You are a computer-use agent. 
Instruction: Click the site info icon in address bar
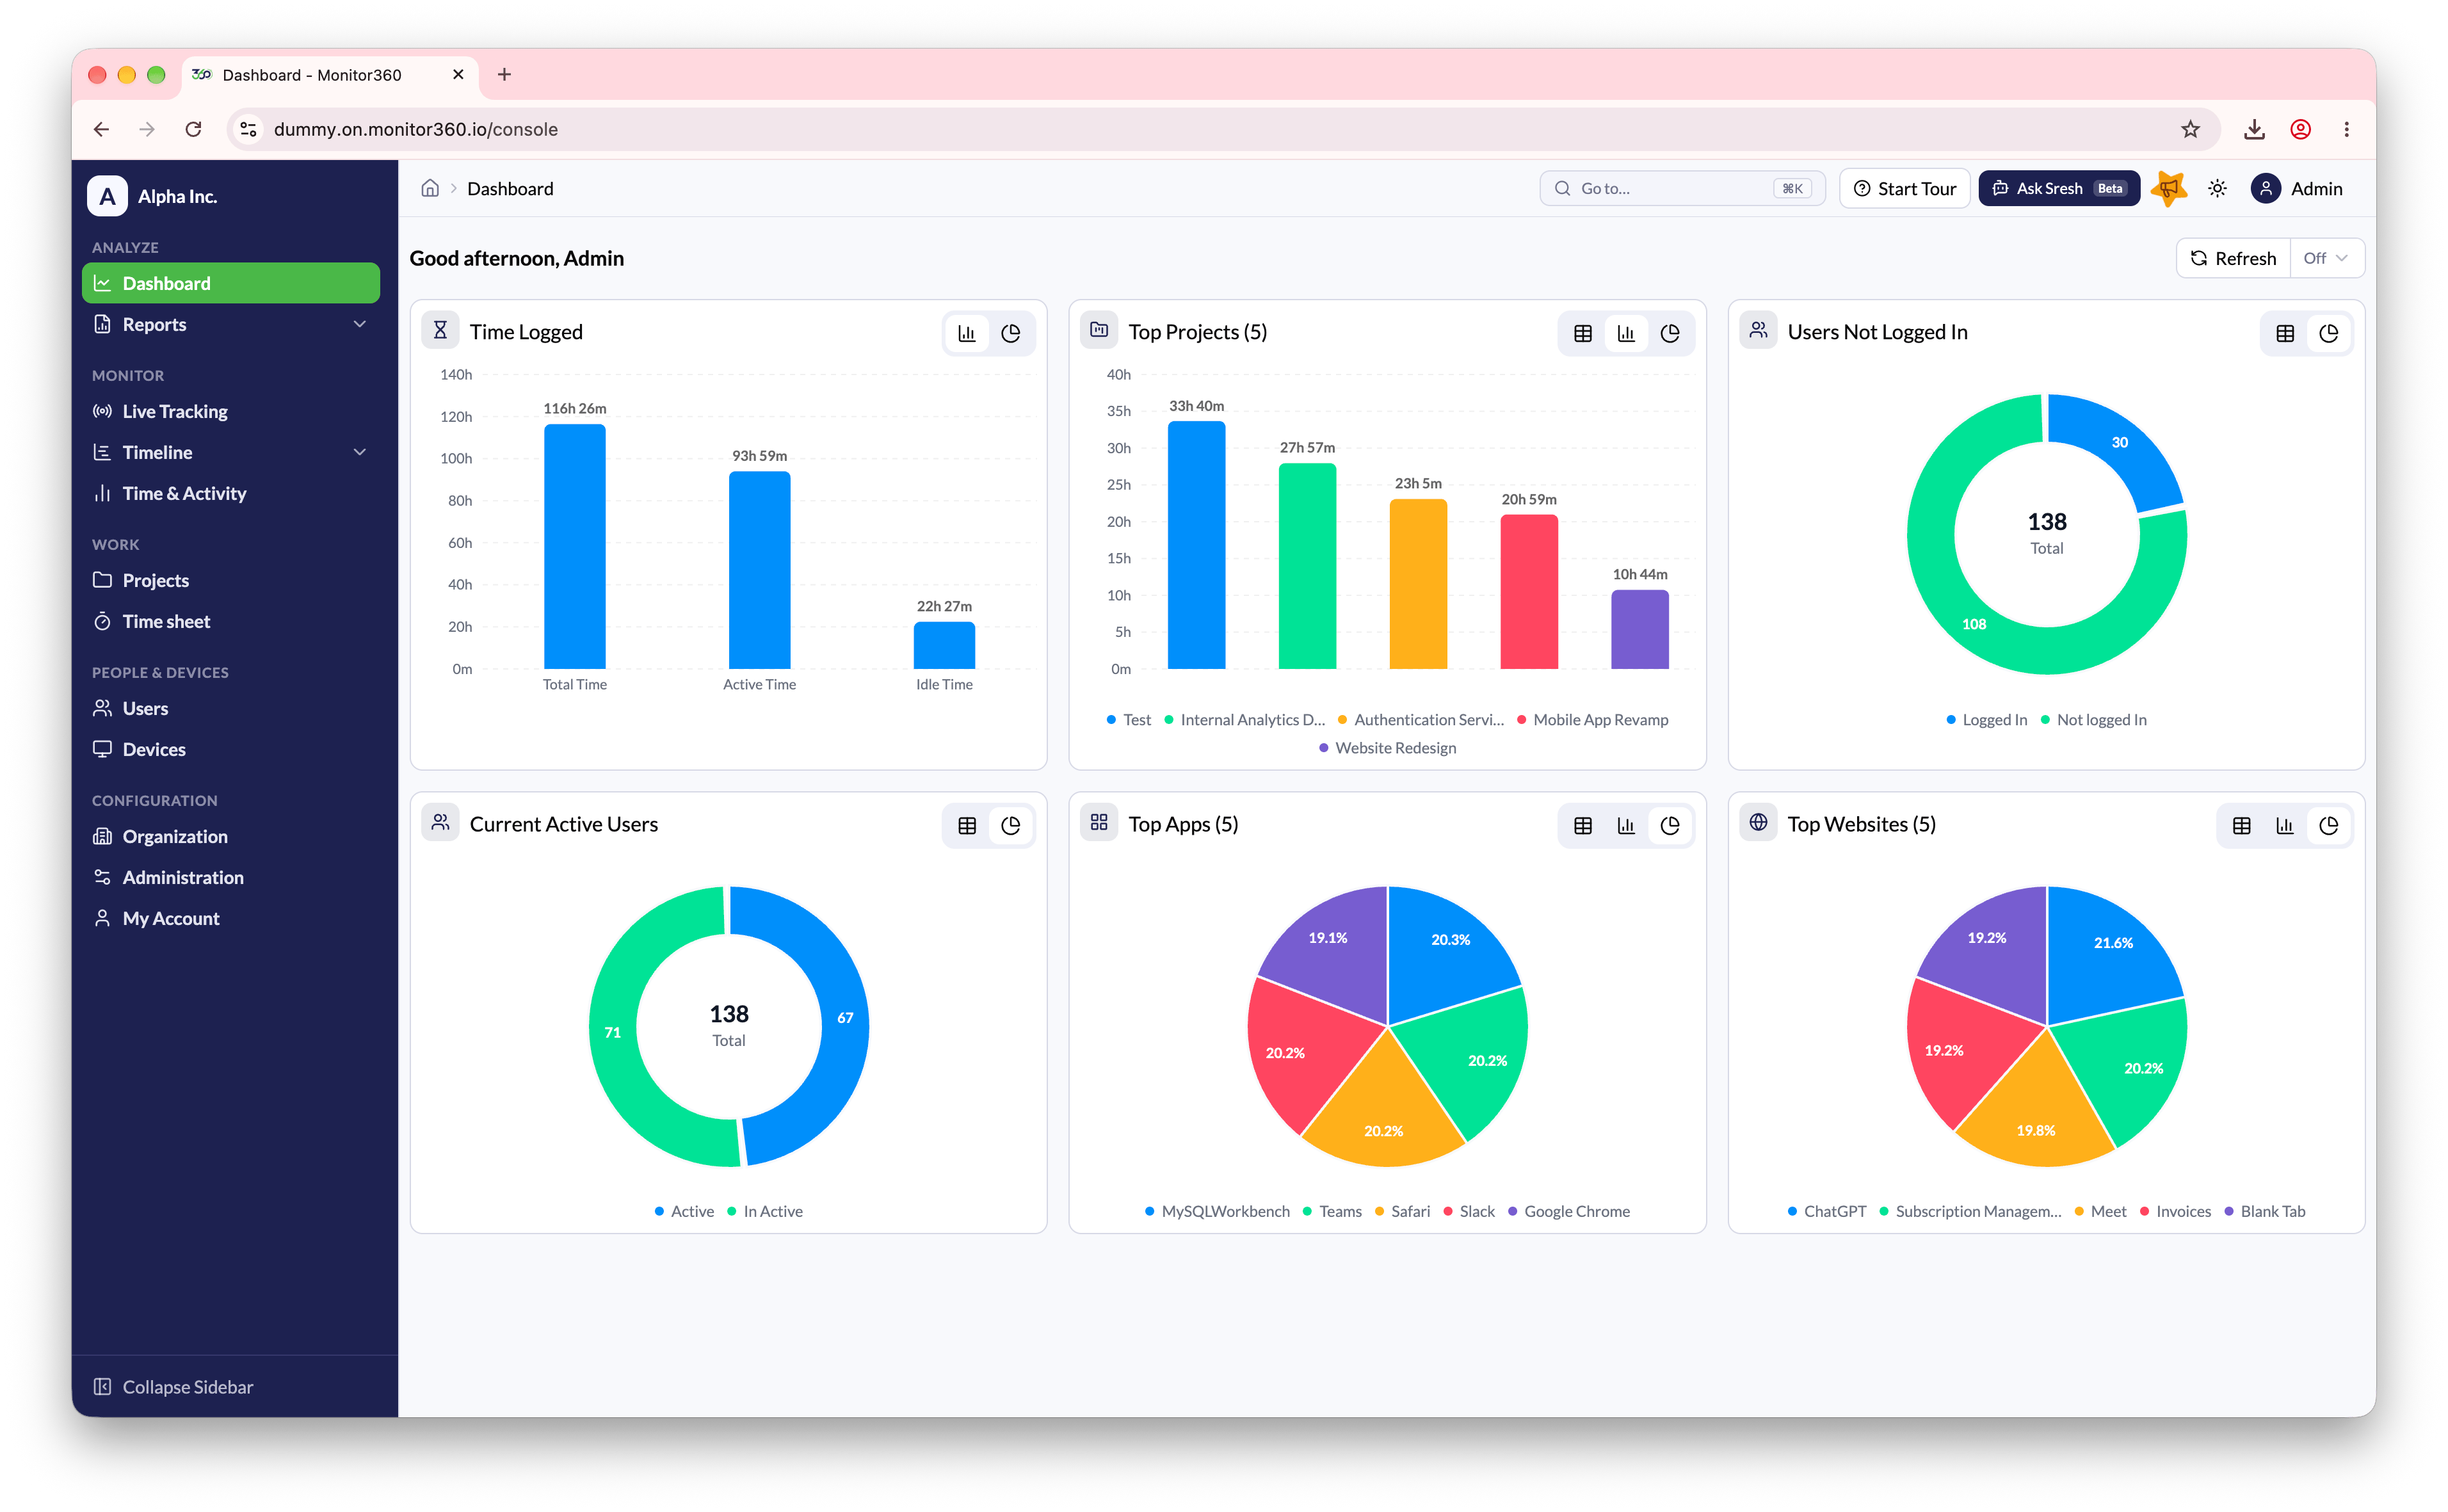(248, 129)
